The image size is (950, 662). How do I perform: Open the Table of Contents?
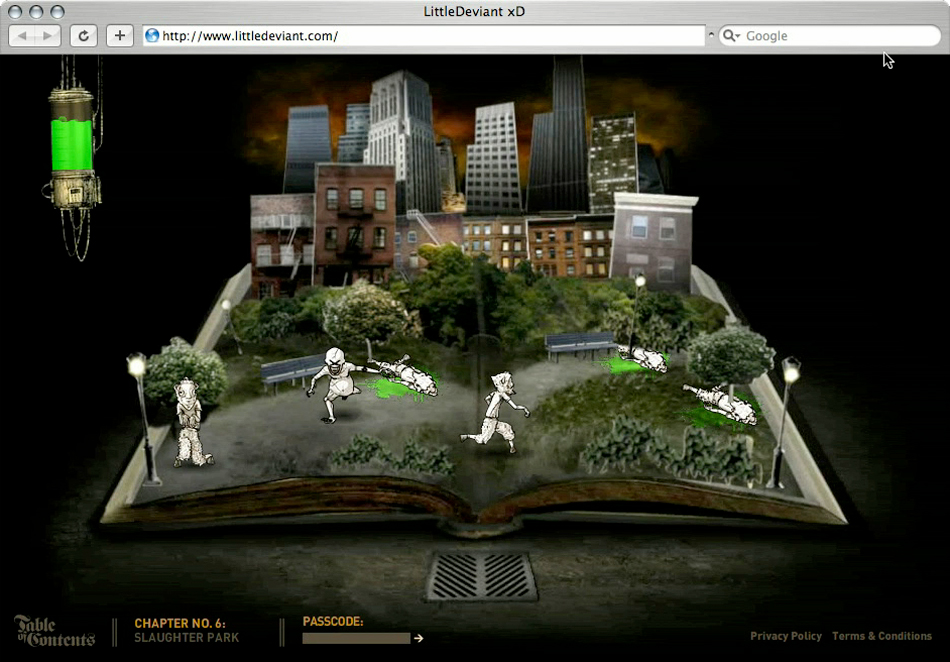coord(54,631)
